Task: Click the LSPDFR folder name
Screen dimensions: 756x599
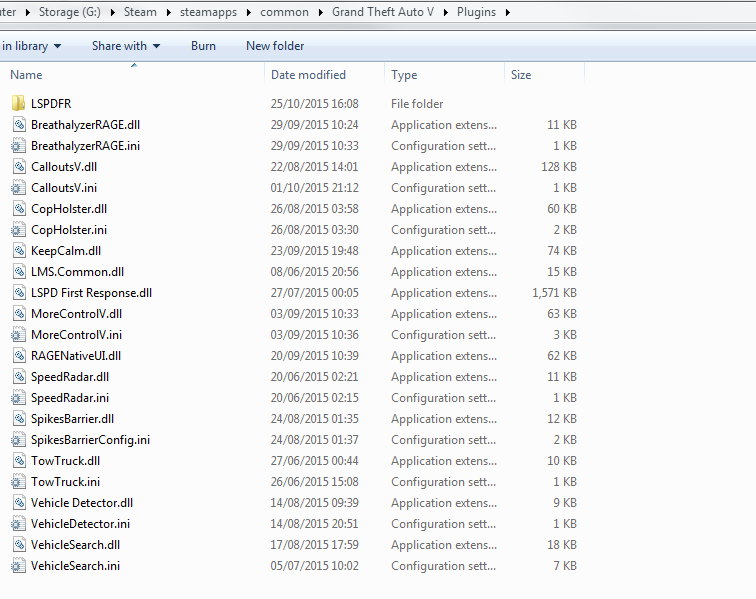Action: (51, 104)
